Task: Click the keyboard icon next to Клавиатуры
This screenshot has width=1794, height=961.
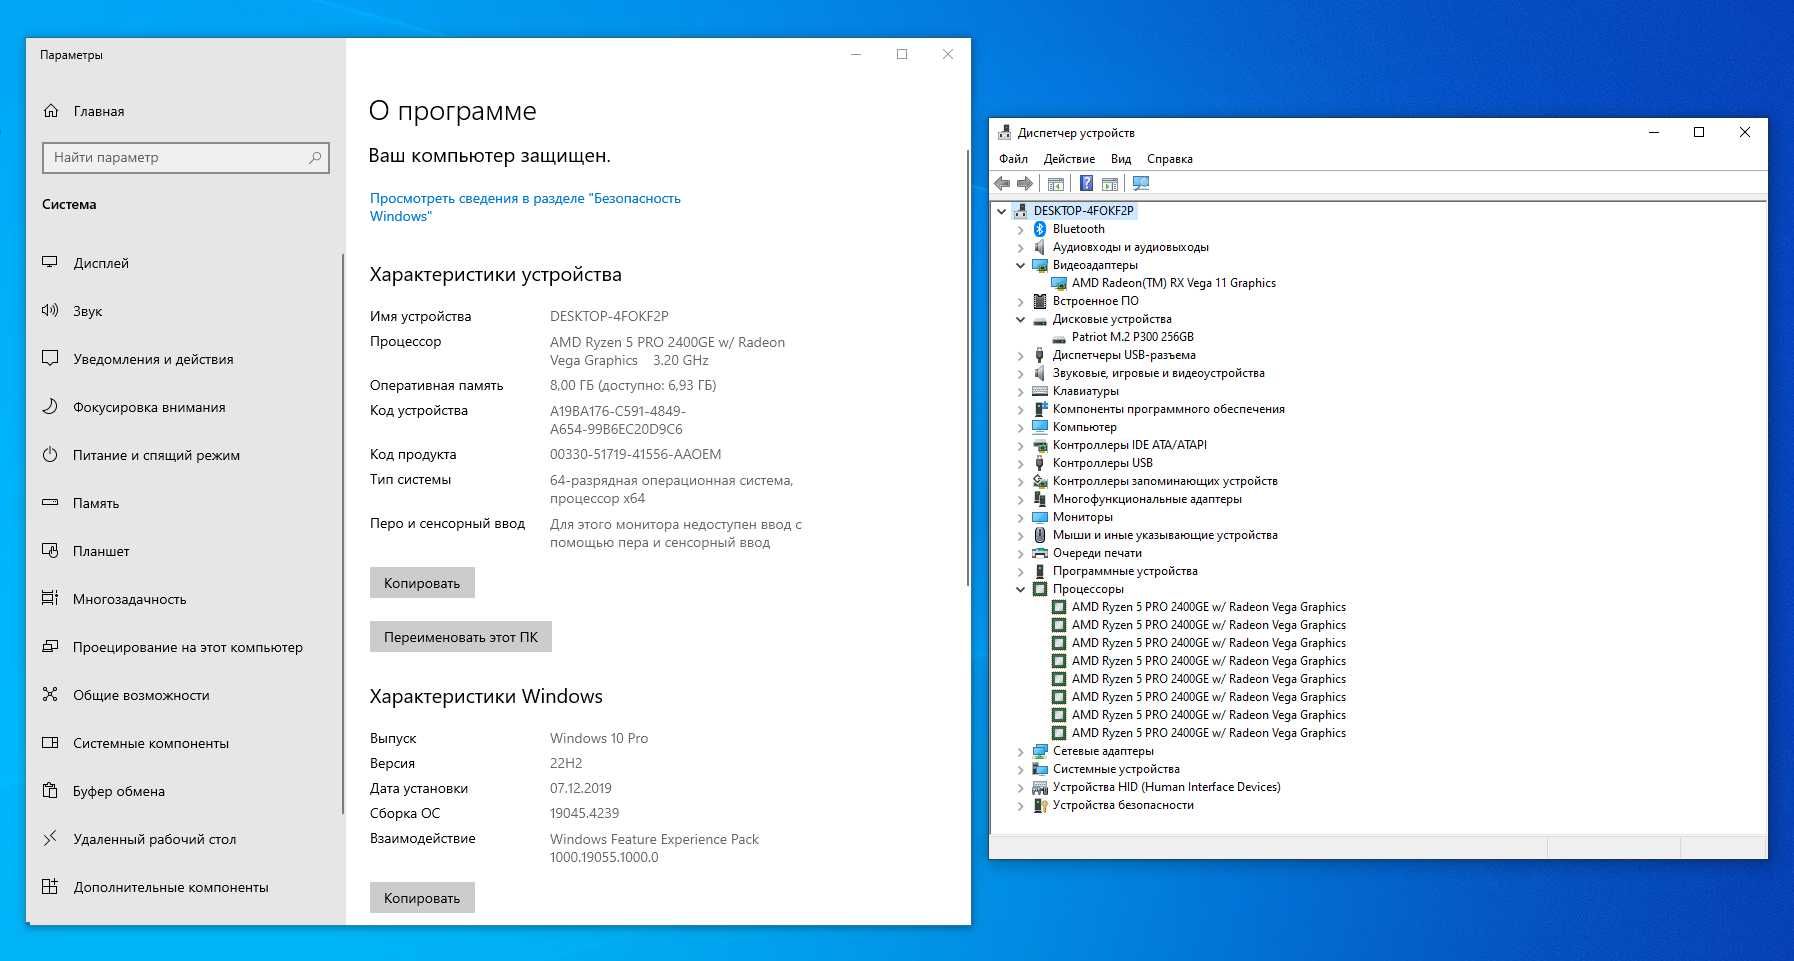Action: (x=1040, y=391)
